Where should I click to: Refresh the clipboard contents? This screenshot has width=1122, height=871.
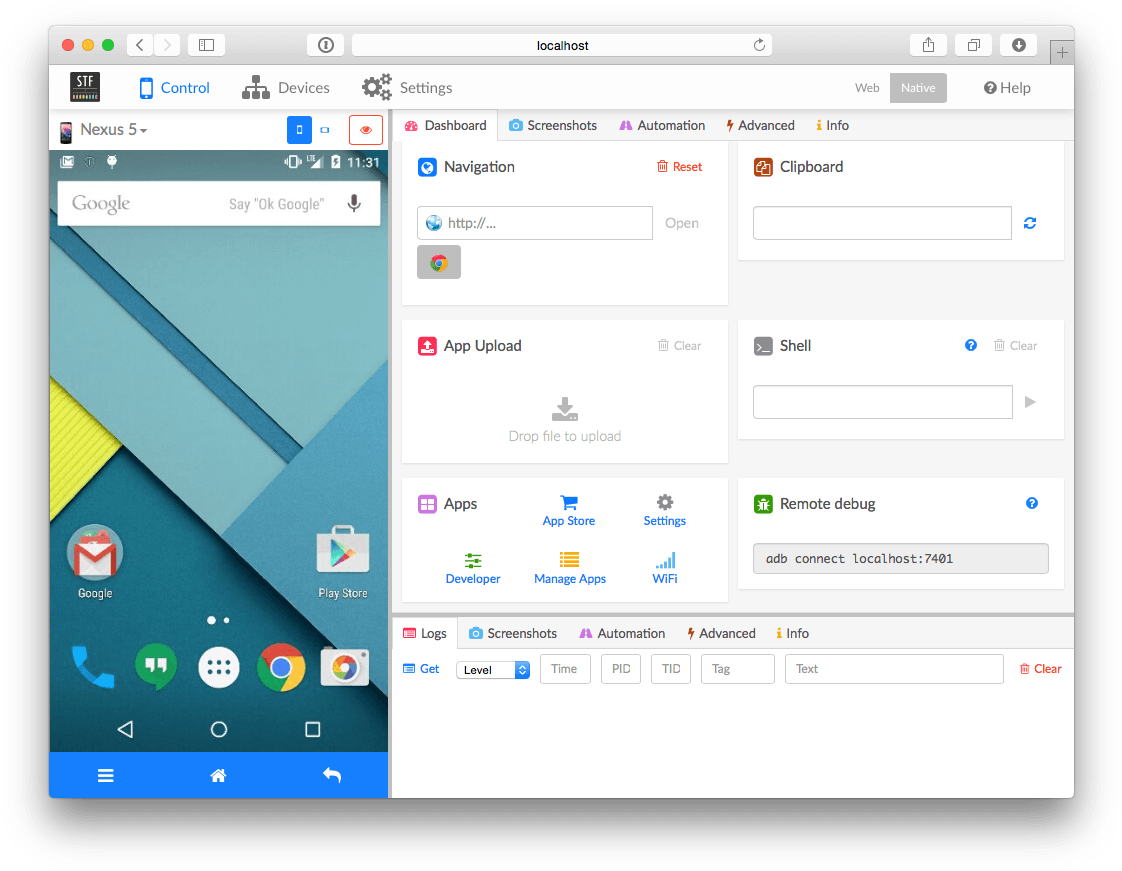tap(1030, 223)
